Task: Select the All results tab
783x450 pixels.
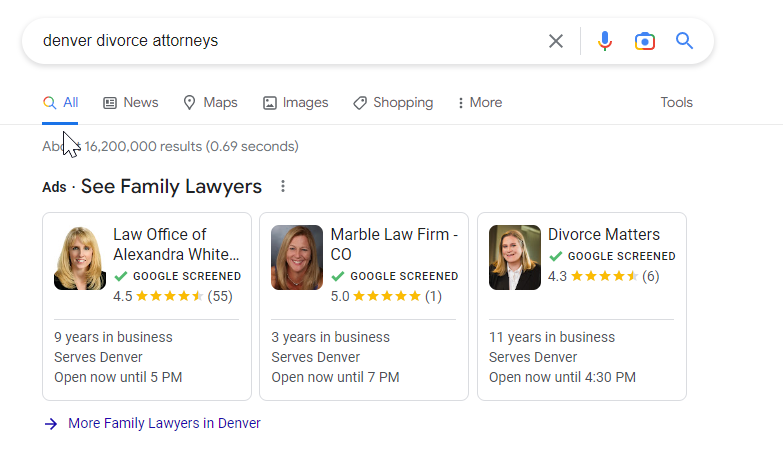Action: pos(60,102)
